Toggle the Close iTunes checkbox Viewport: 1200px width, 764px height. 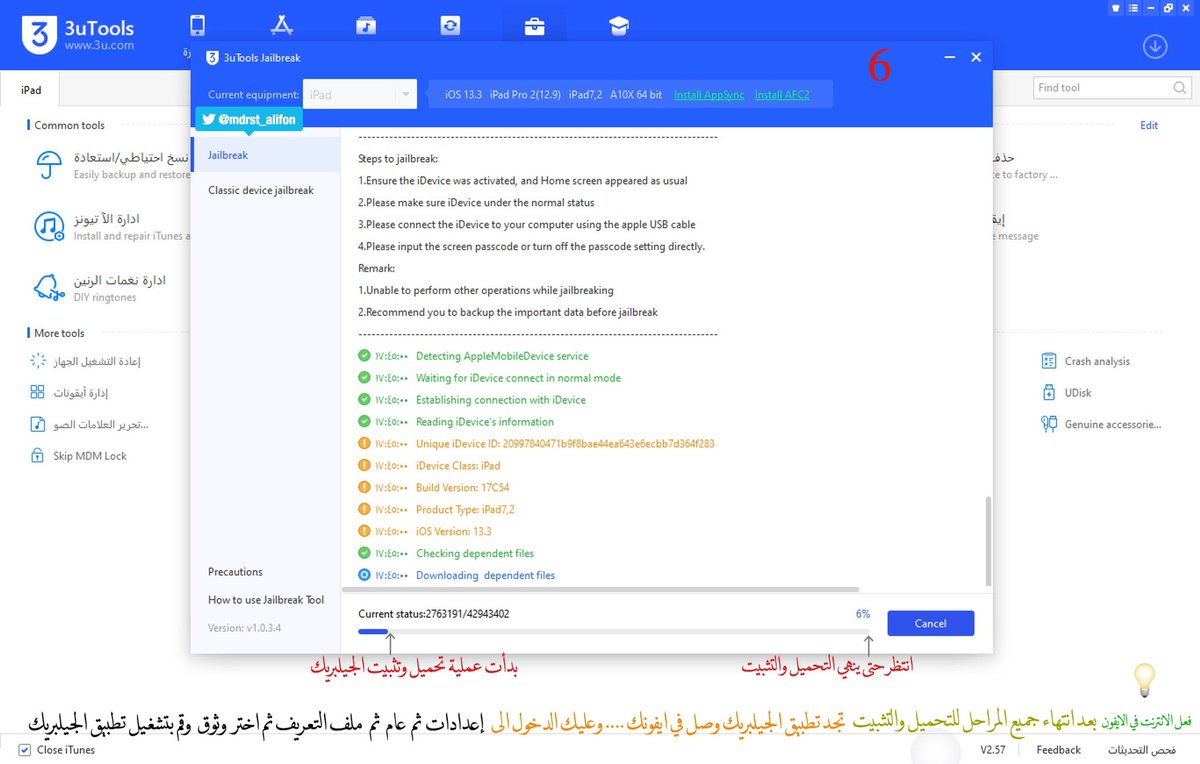[x=24, y=749]
